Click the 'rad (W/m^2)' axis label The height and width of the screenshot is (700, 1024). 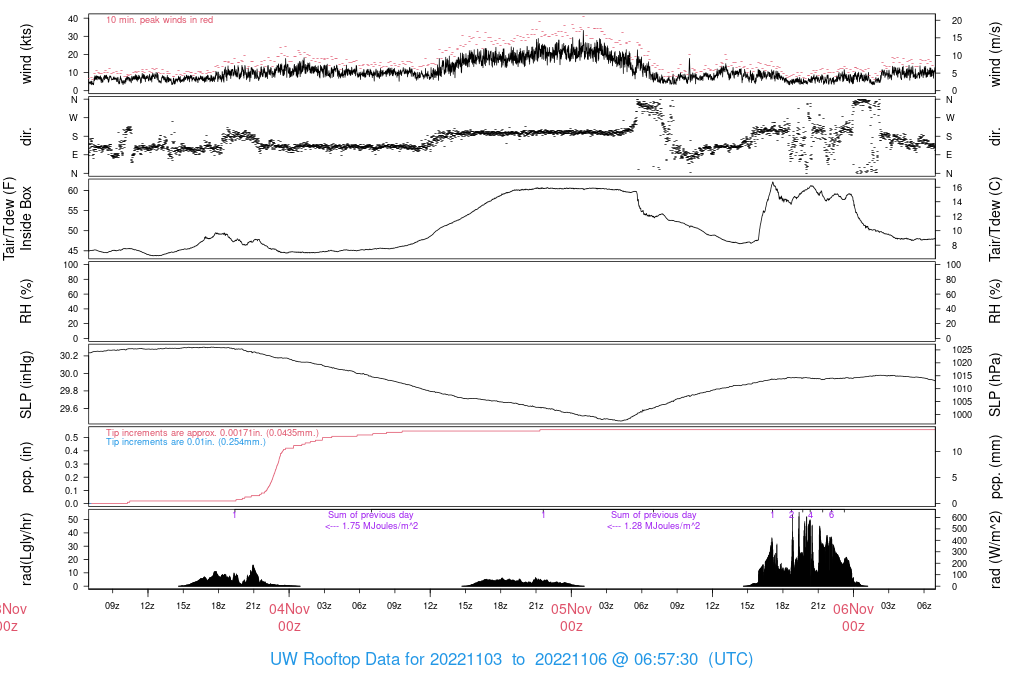(x=995, y=549)
